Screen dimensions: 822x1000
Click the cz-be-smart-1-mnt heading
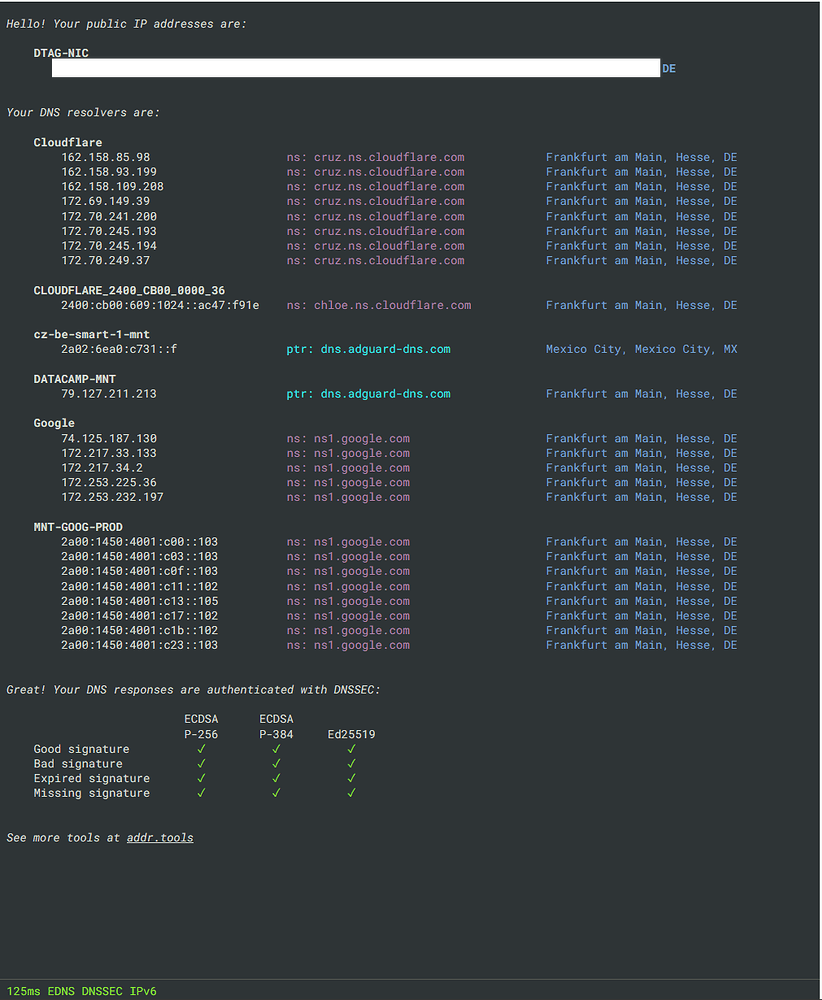tap(92, 334)
